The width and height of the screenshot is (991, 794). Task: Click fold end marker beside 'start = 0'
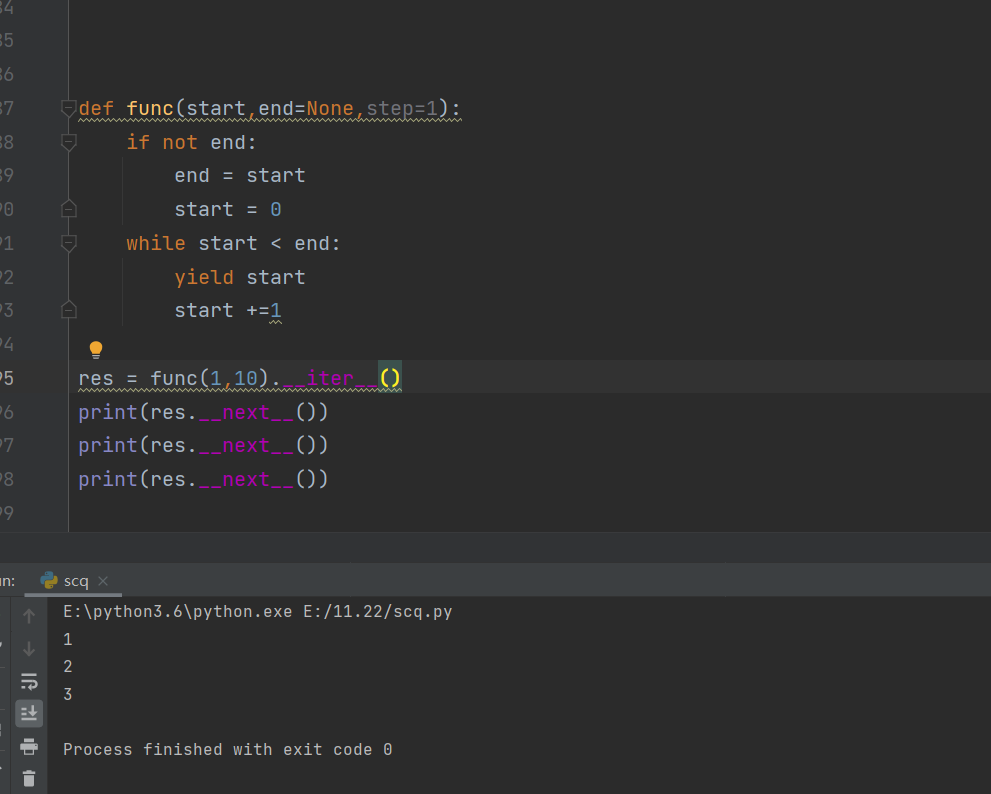click(x=68, y=209)
